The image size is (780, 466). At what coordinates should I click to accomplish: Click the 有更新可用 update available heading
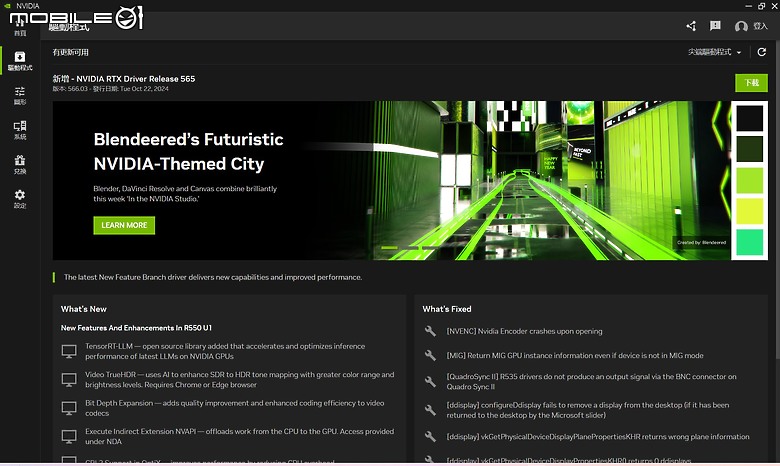(x=71, y=52)
